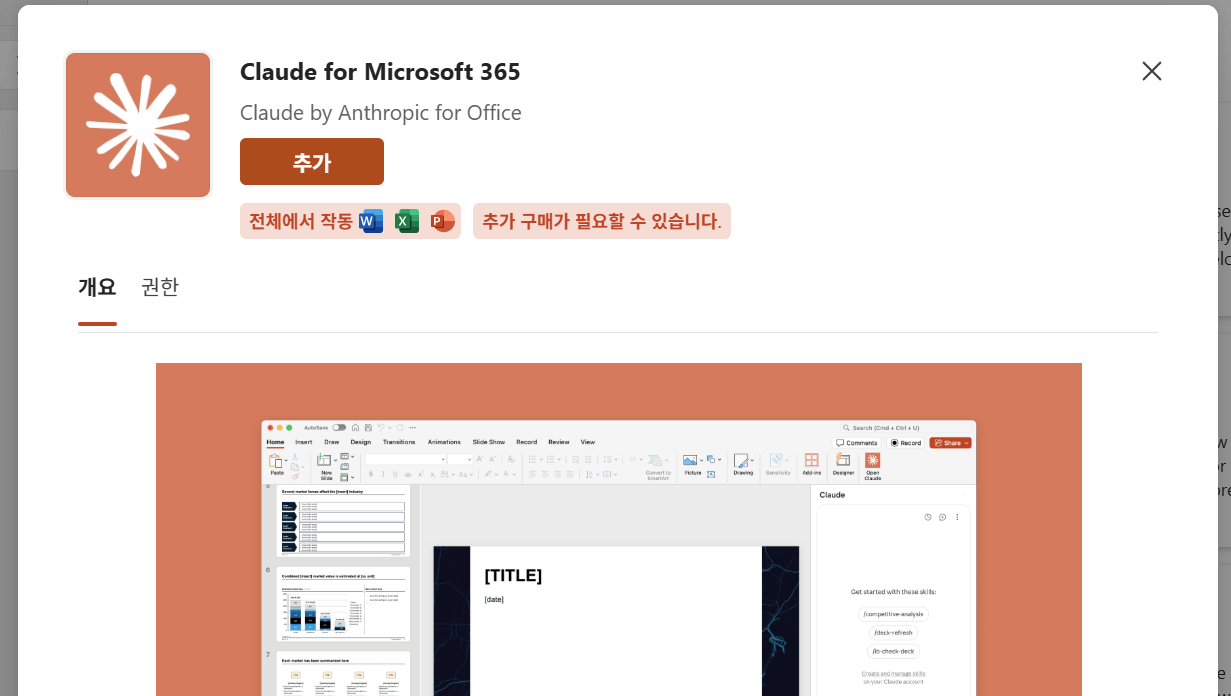Screen dimensions: 1231x696
Task: Click the Claude for Microsoft 365 title
Action: (380, 72)
